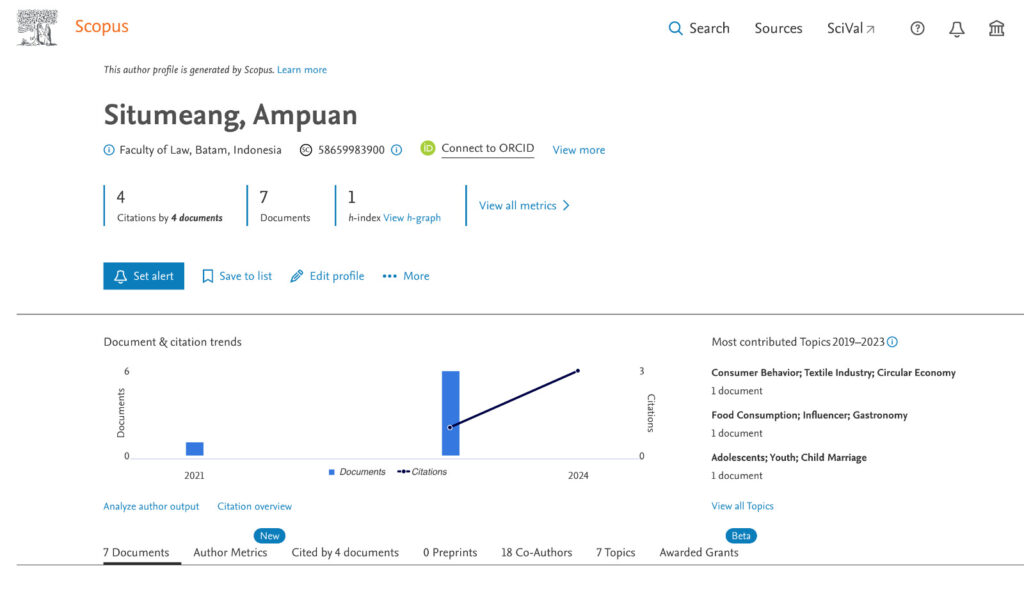Expand View all metrics chevron
Image resolution: width=1024 pixels, height=596 pixels.
point(566,206)
